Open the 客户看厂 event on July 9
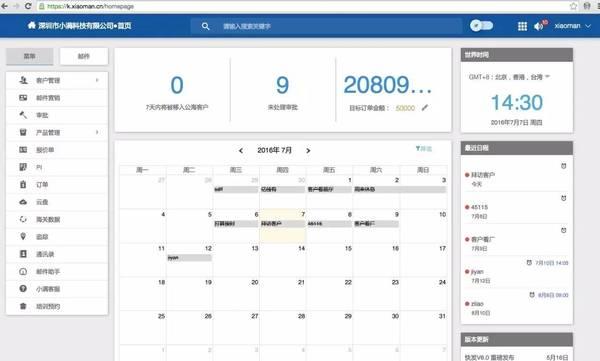Screen dimensions: 600x361 click(376, 224)
